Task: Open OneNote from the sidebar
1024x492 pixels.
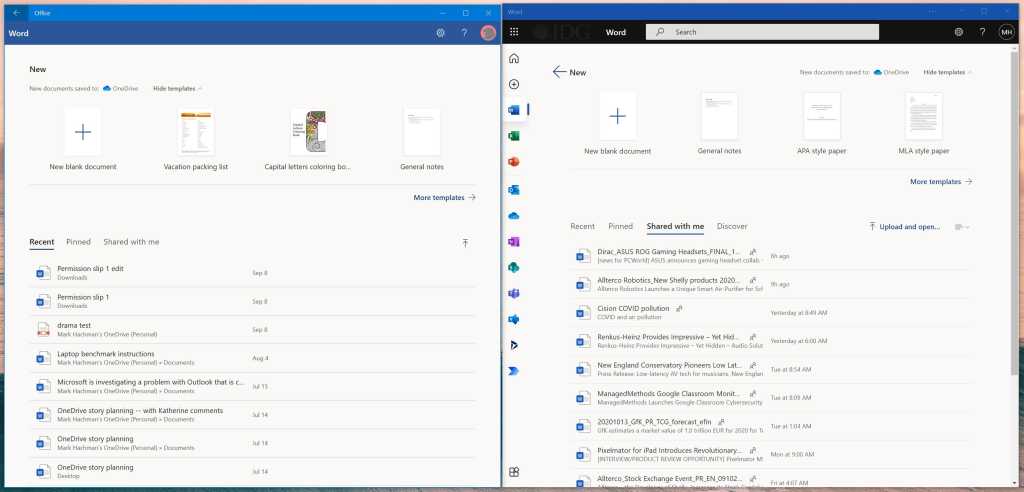Action: tap(514, 242)
